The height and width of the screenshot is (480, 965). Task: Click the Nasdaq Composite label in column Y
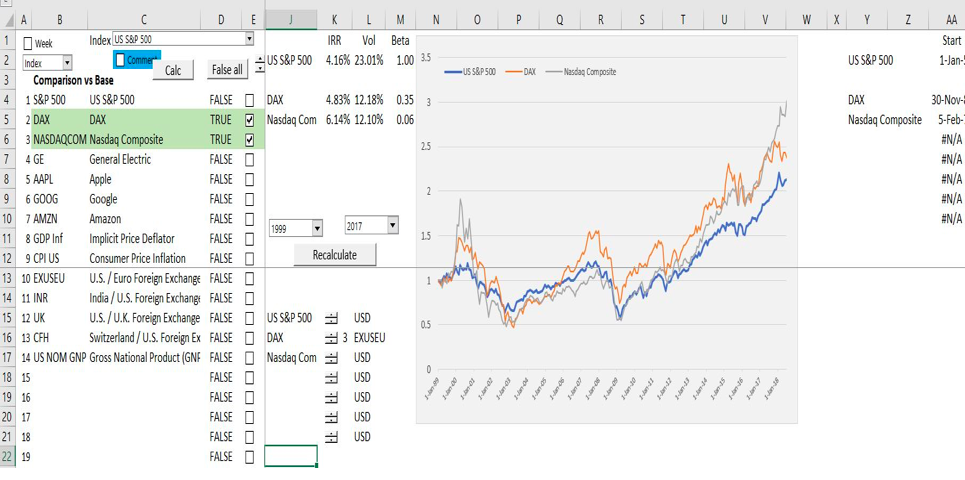[885, 120]
